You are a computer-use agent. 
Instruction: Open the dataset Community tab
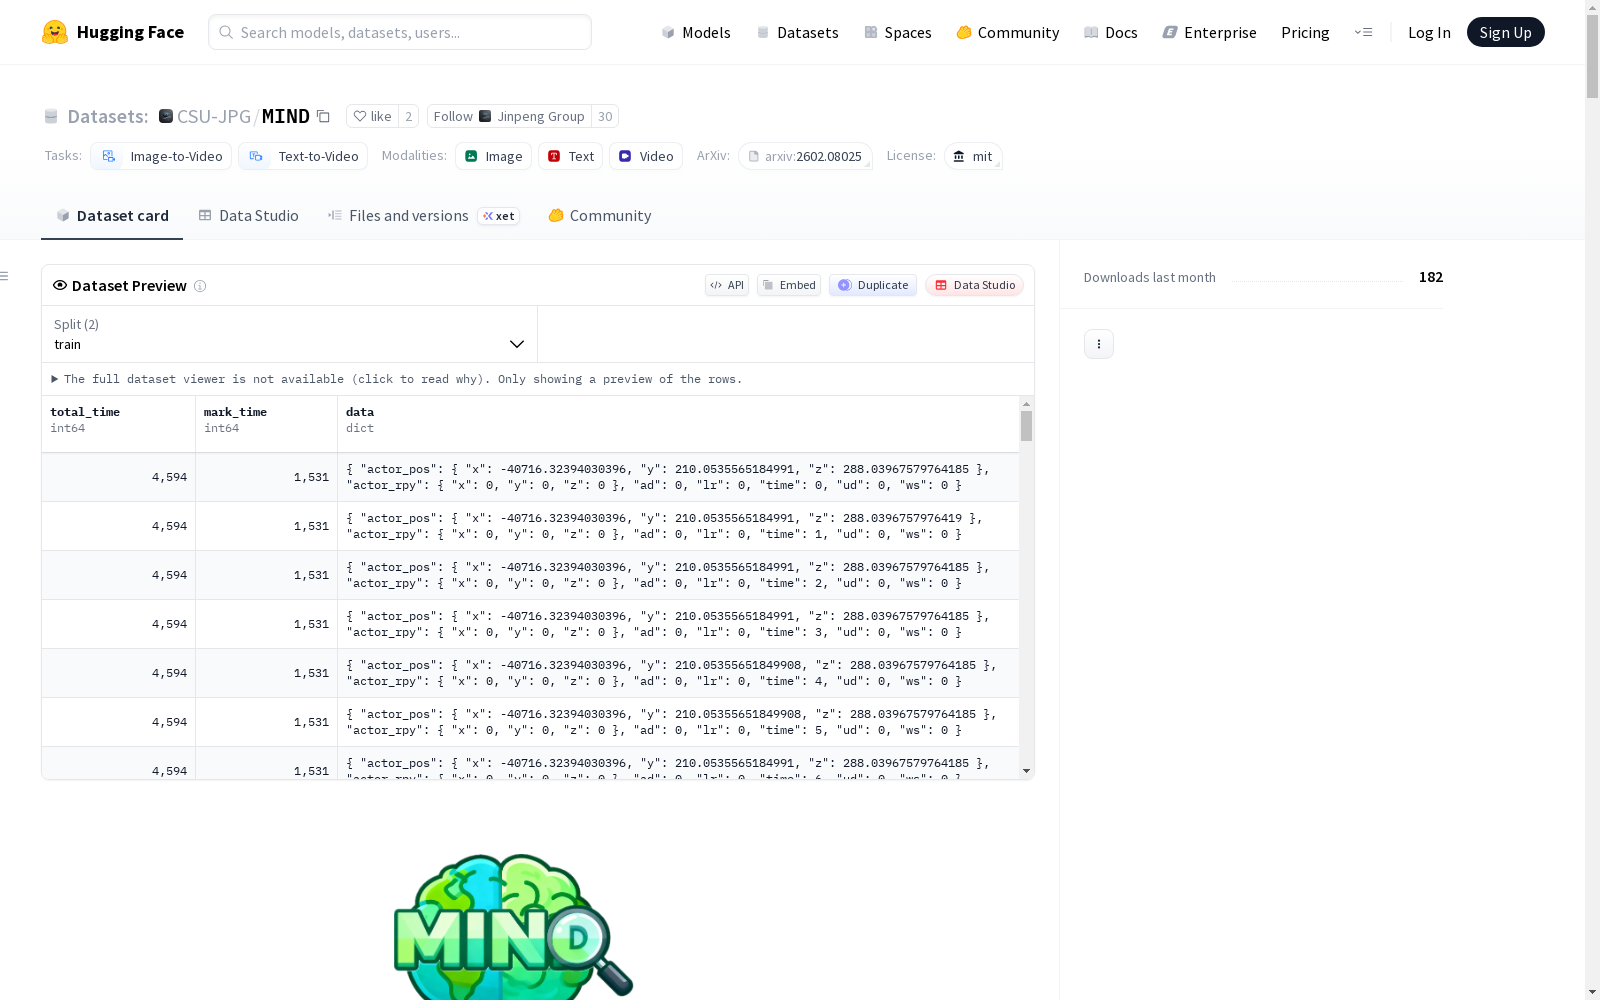coord(600,216)
